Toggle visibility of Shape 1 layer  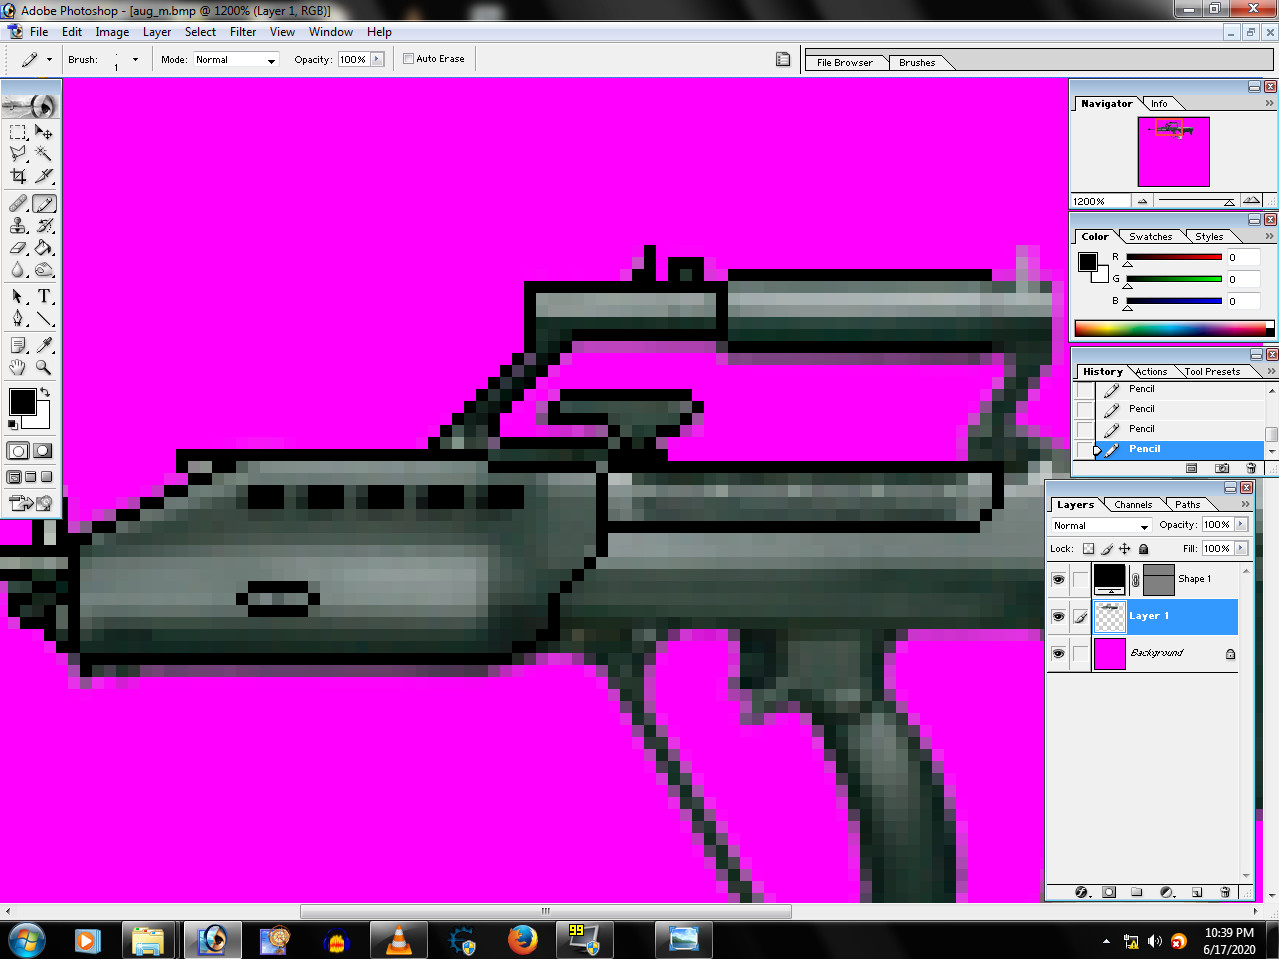point(1057,579)
